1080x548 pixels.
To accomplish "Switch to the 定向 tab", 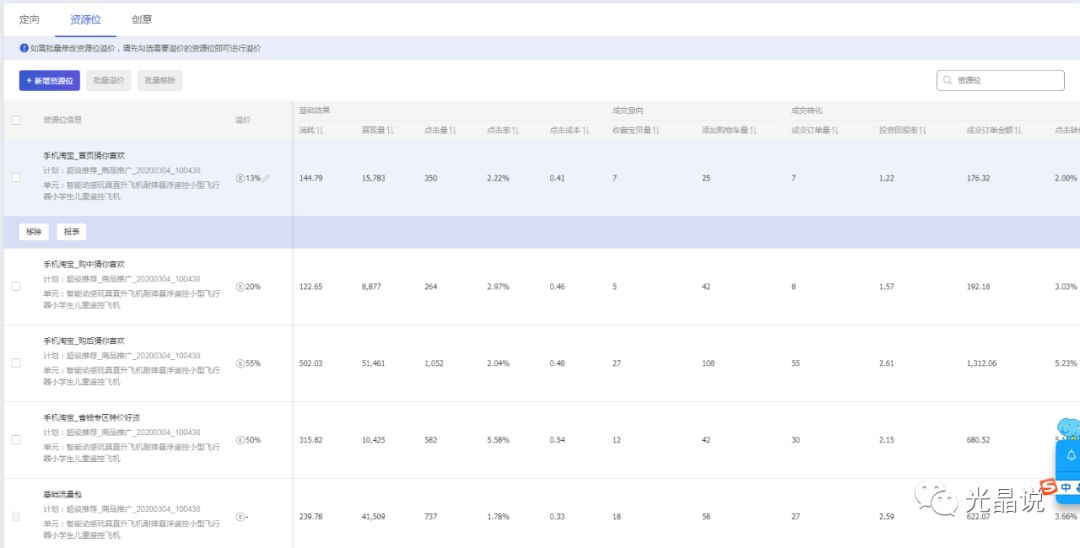I will [x=30, y=19].
